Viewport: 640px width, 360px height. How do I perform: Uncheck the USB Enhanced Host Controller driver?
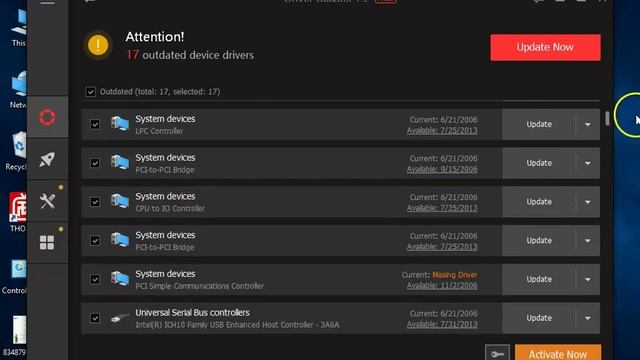(x=95, y=318)
